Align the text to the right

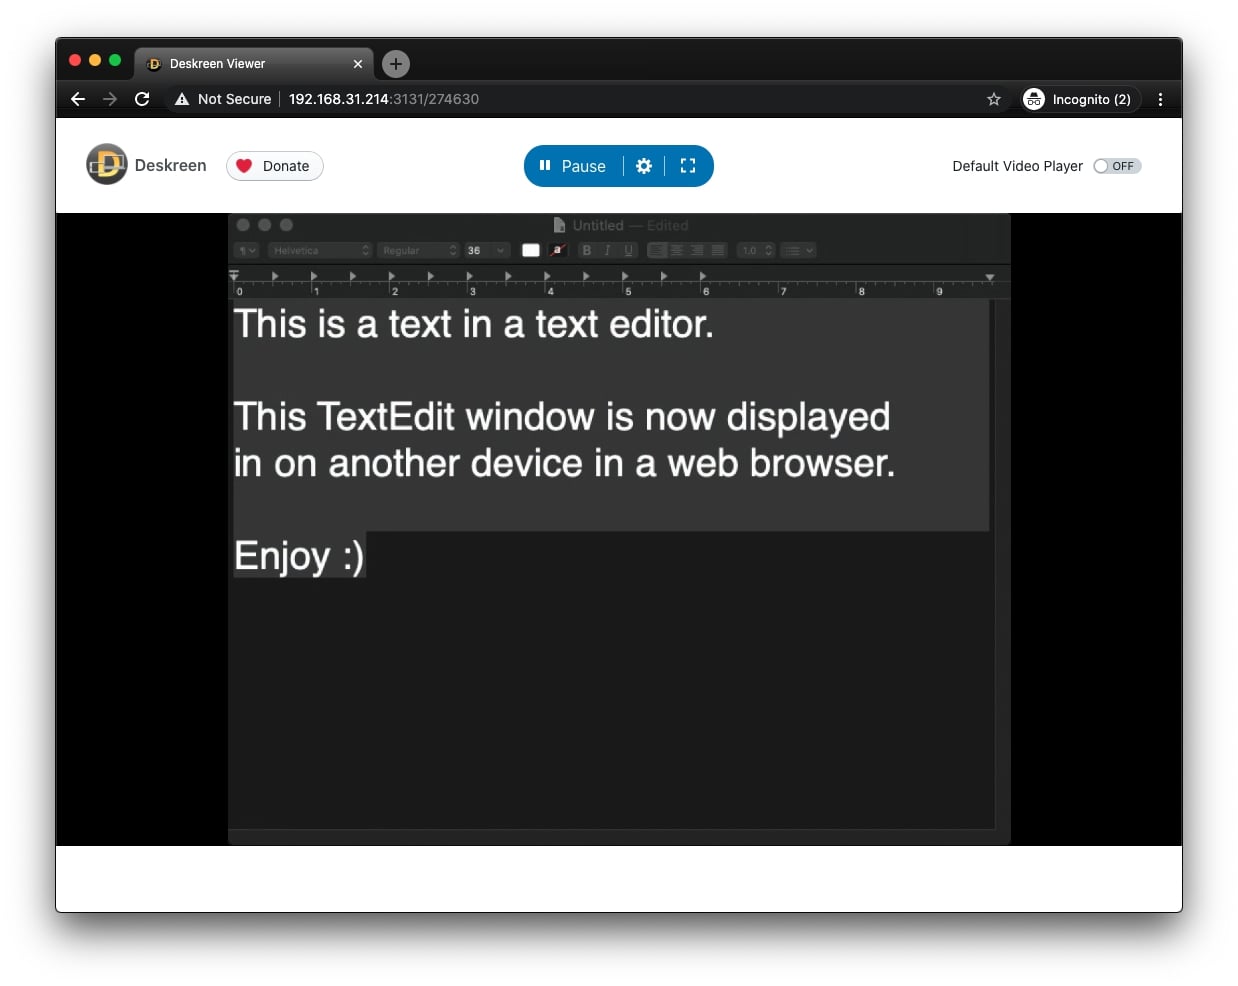coord(697,250)
